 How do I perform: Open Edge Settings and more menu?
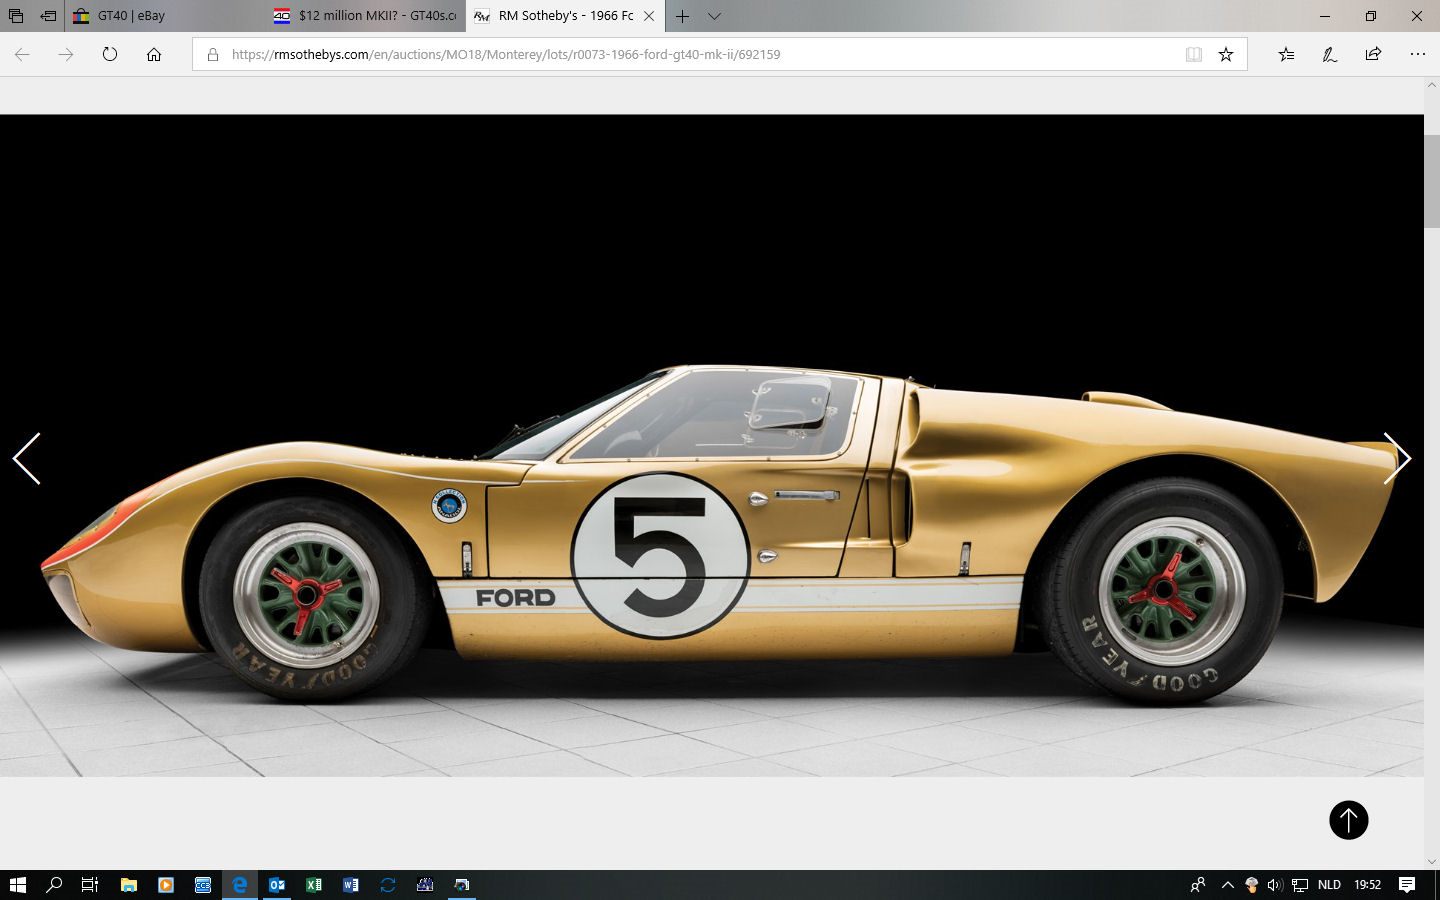pyautogui.click(x=1417, y=54)
